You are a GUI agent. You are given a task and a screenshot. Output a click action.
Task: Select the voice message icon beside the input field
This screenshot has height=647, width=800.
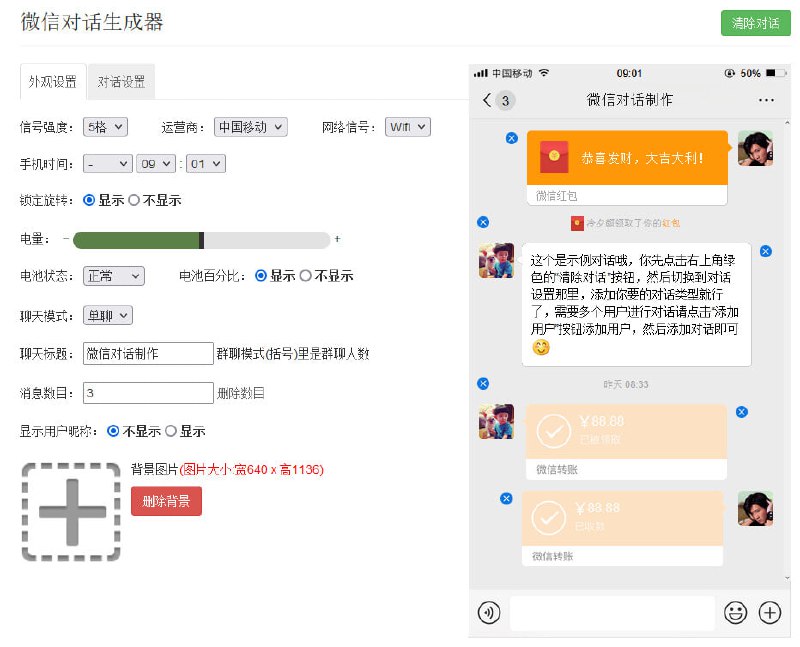pyautogui.click(x=489, y=612)
